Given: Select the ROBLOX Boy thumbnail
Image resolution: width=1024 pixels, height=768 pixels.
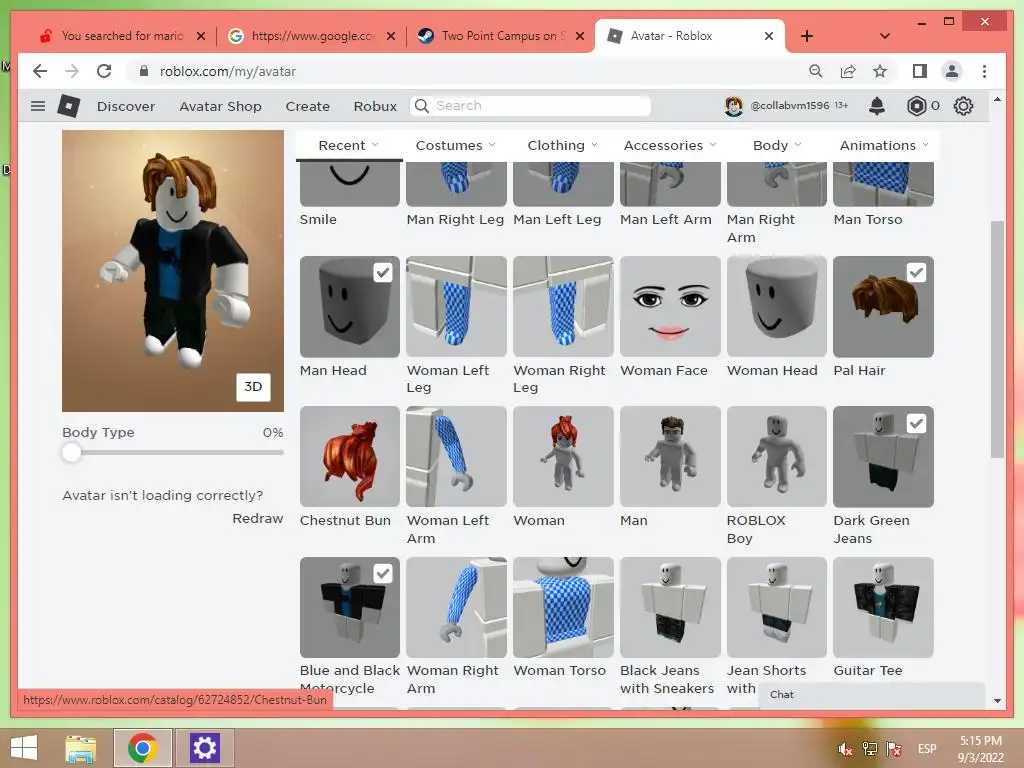Looking at the screenshot, I should tap(776, 456).
